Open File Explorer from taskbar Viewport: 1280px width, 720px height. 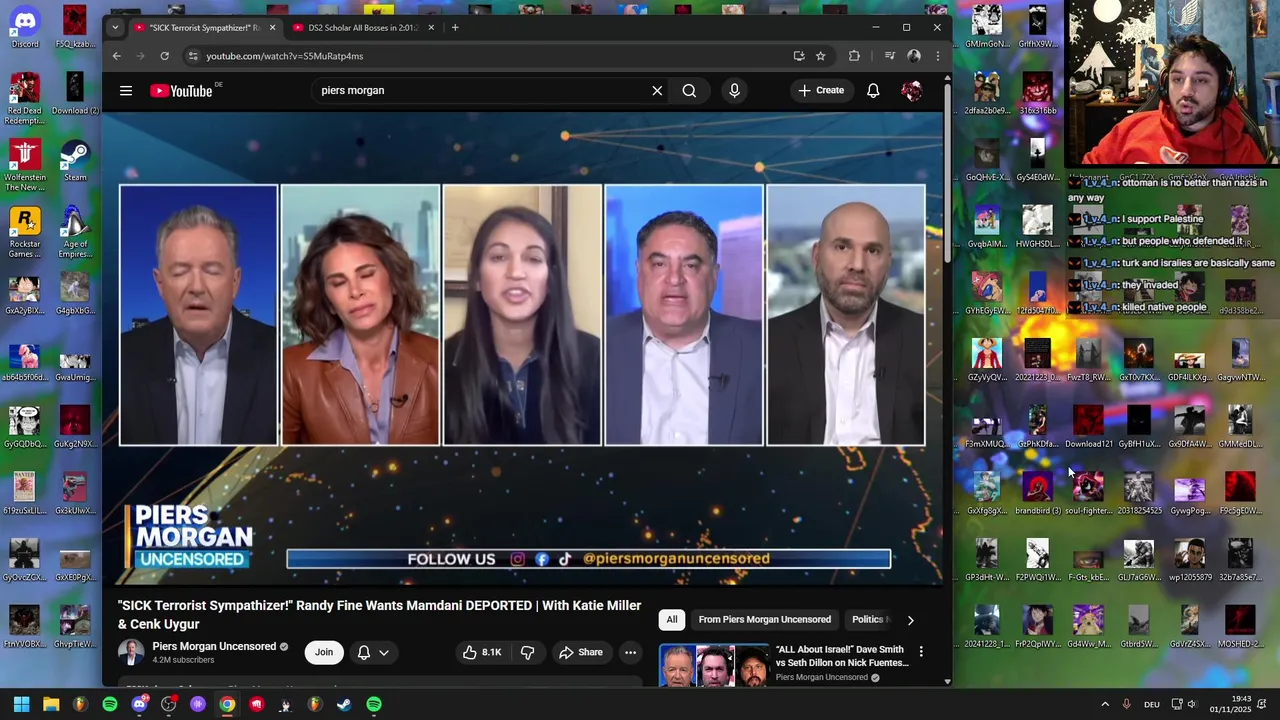pos(51,704)
